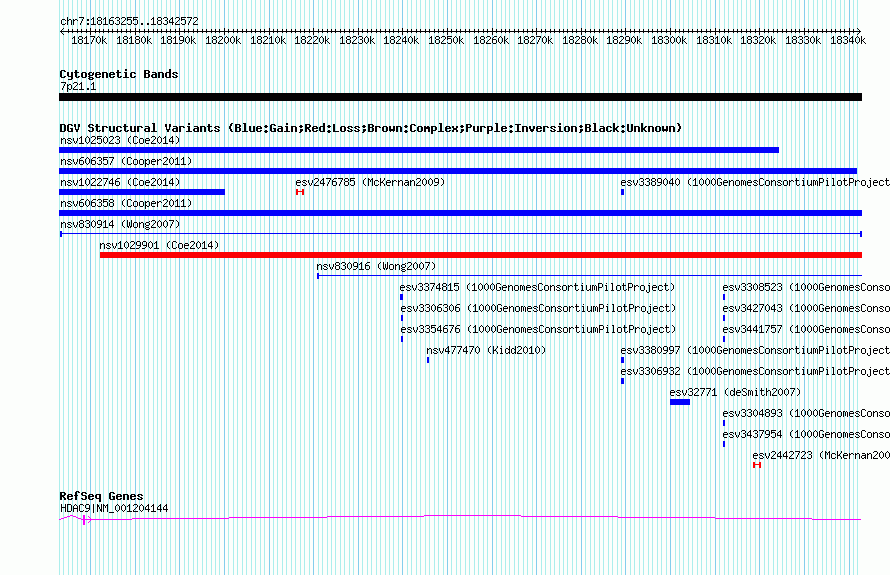Screen dimensions: 890x575
Task: Click the nsv830916 thin blue span line
Action: 589,276
